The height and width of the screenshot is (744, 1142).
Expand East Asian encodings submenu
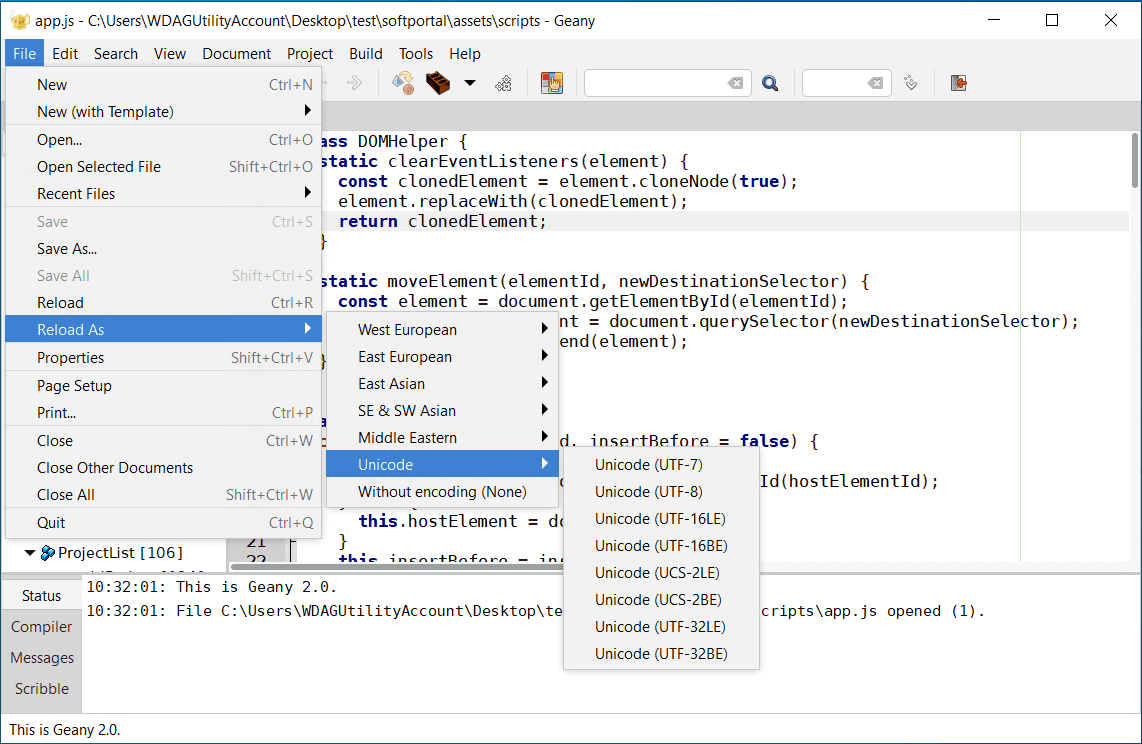pos(442,384)
